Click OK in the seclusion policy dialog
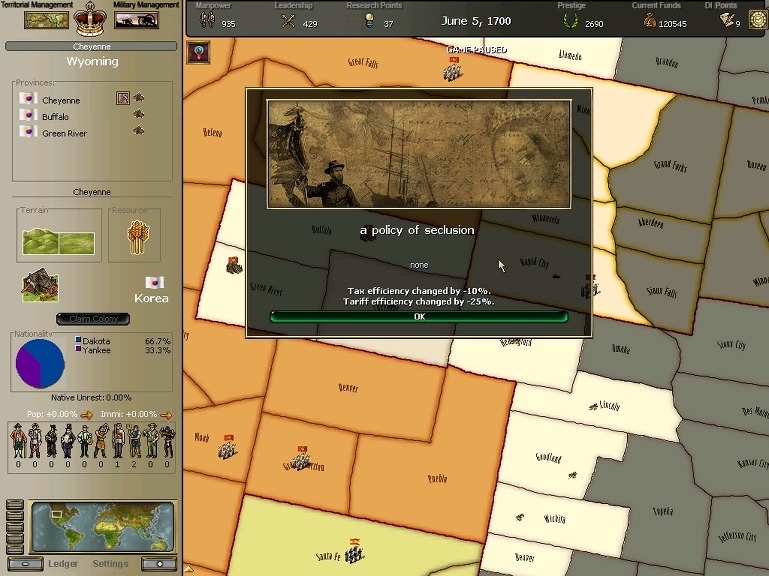Screen dimensions: 769x576 point(419,316)
